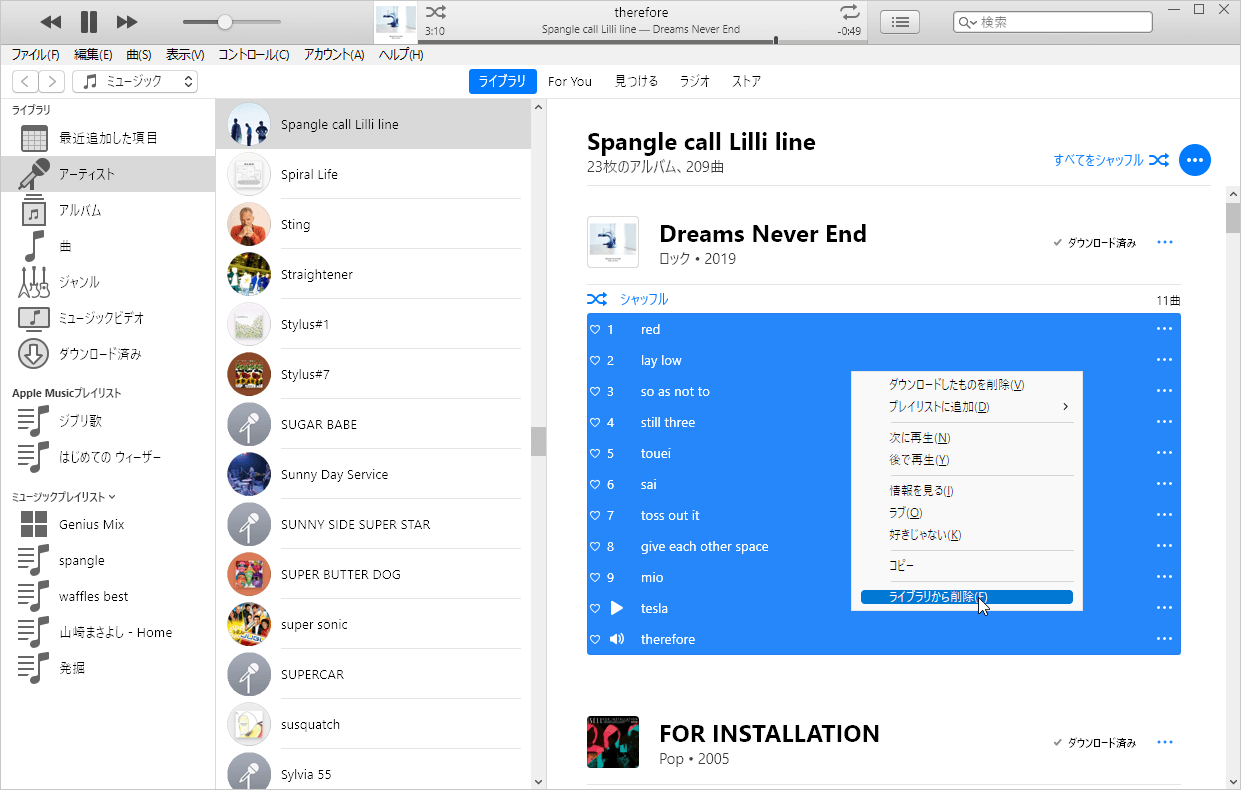Open the spangle playlist
The image size is (1241, 790).
[108, 560]
